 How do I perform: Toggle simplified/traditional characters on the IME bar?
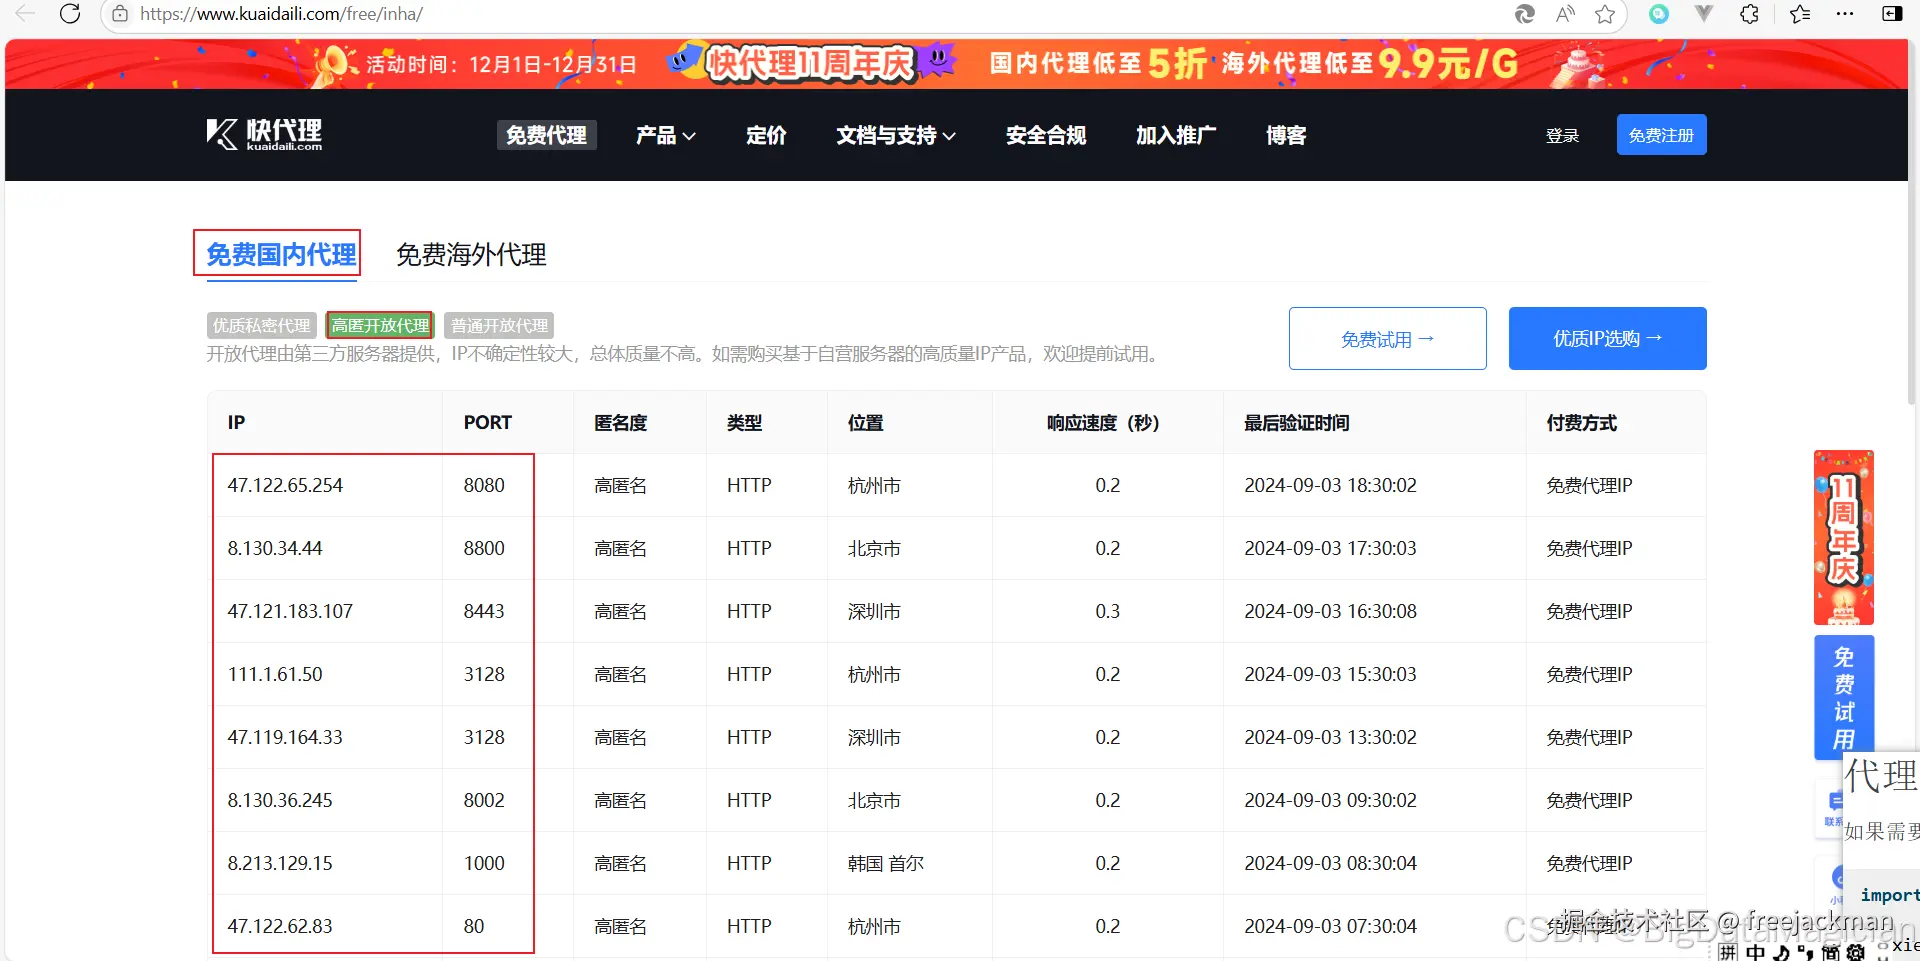(x=1829, y=951)
